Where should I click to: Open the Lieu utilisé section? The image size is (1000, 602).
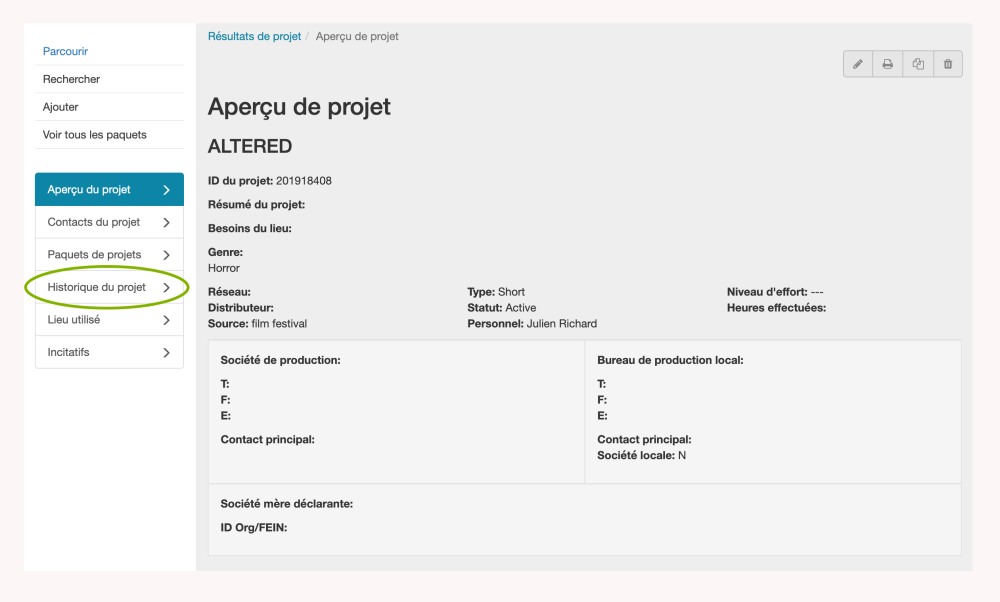point(74,320)
